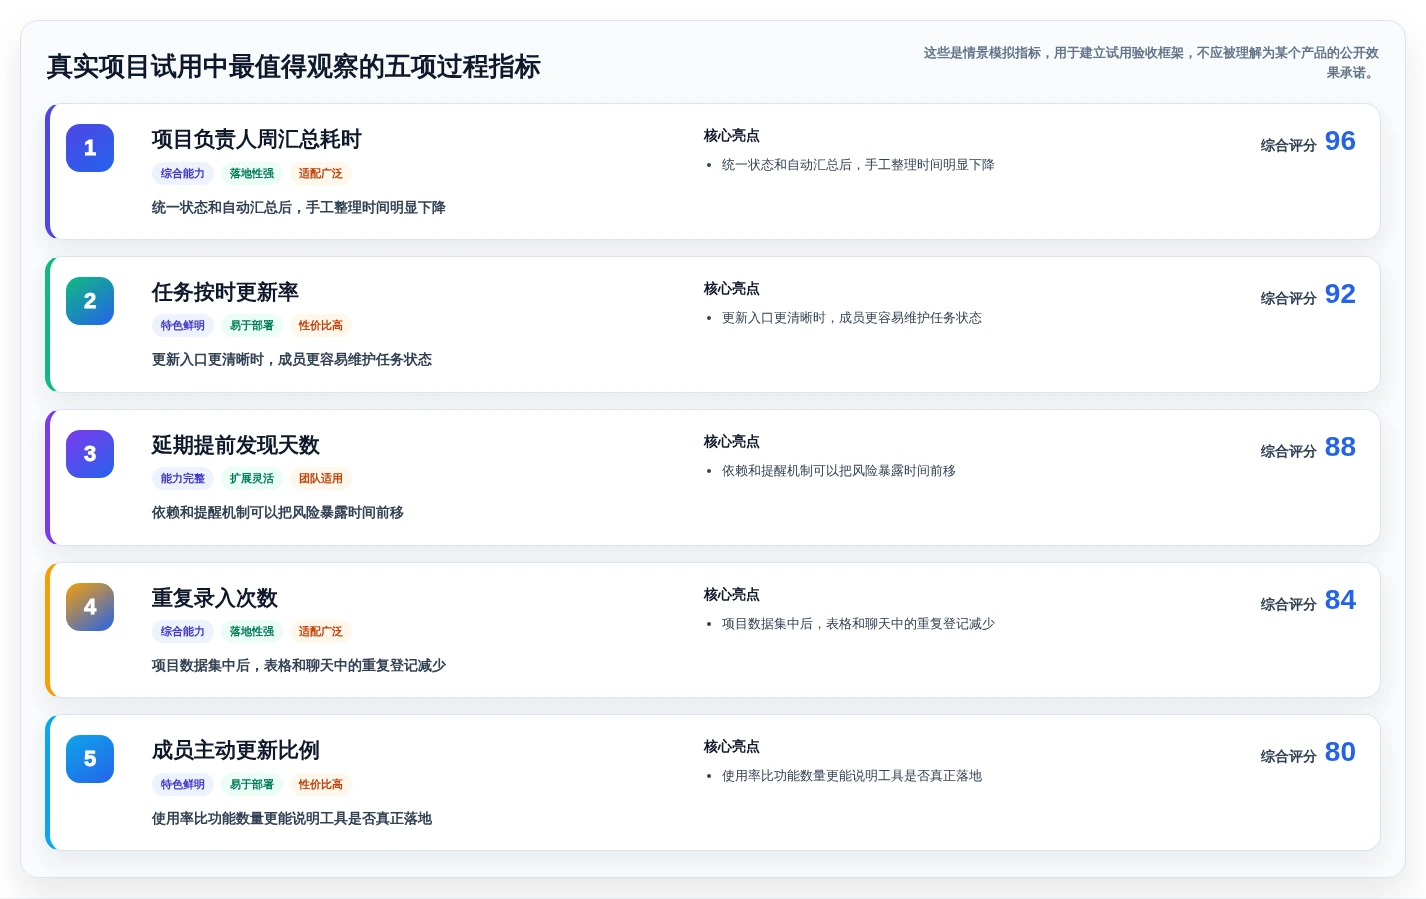Click 特色鲜明 tag under 任务按时更新率

[183, 325]
